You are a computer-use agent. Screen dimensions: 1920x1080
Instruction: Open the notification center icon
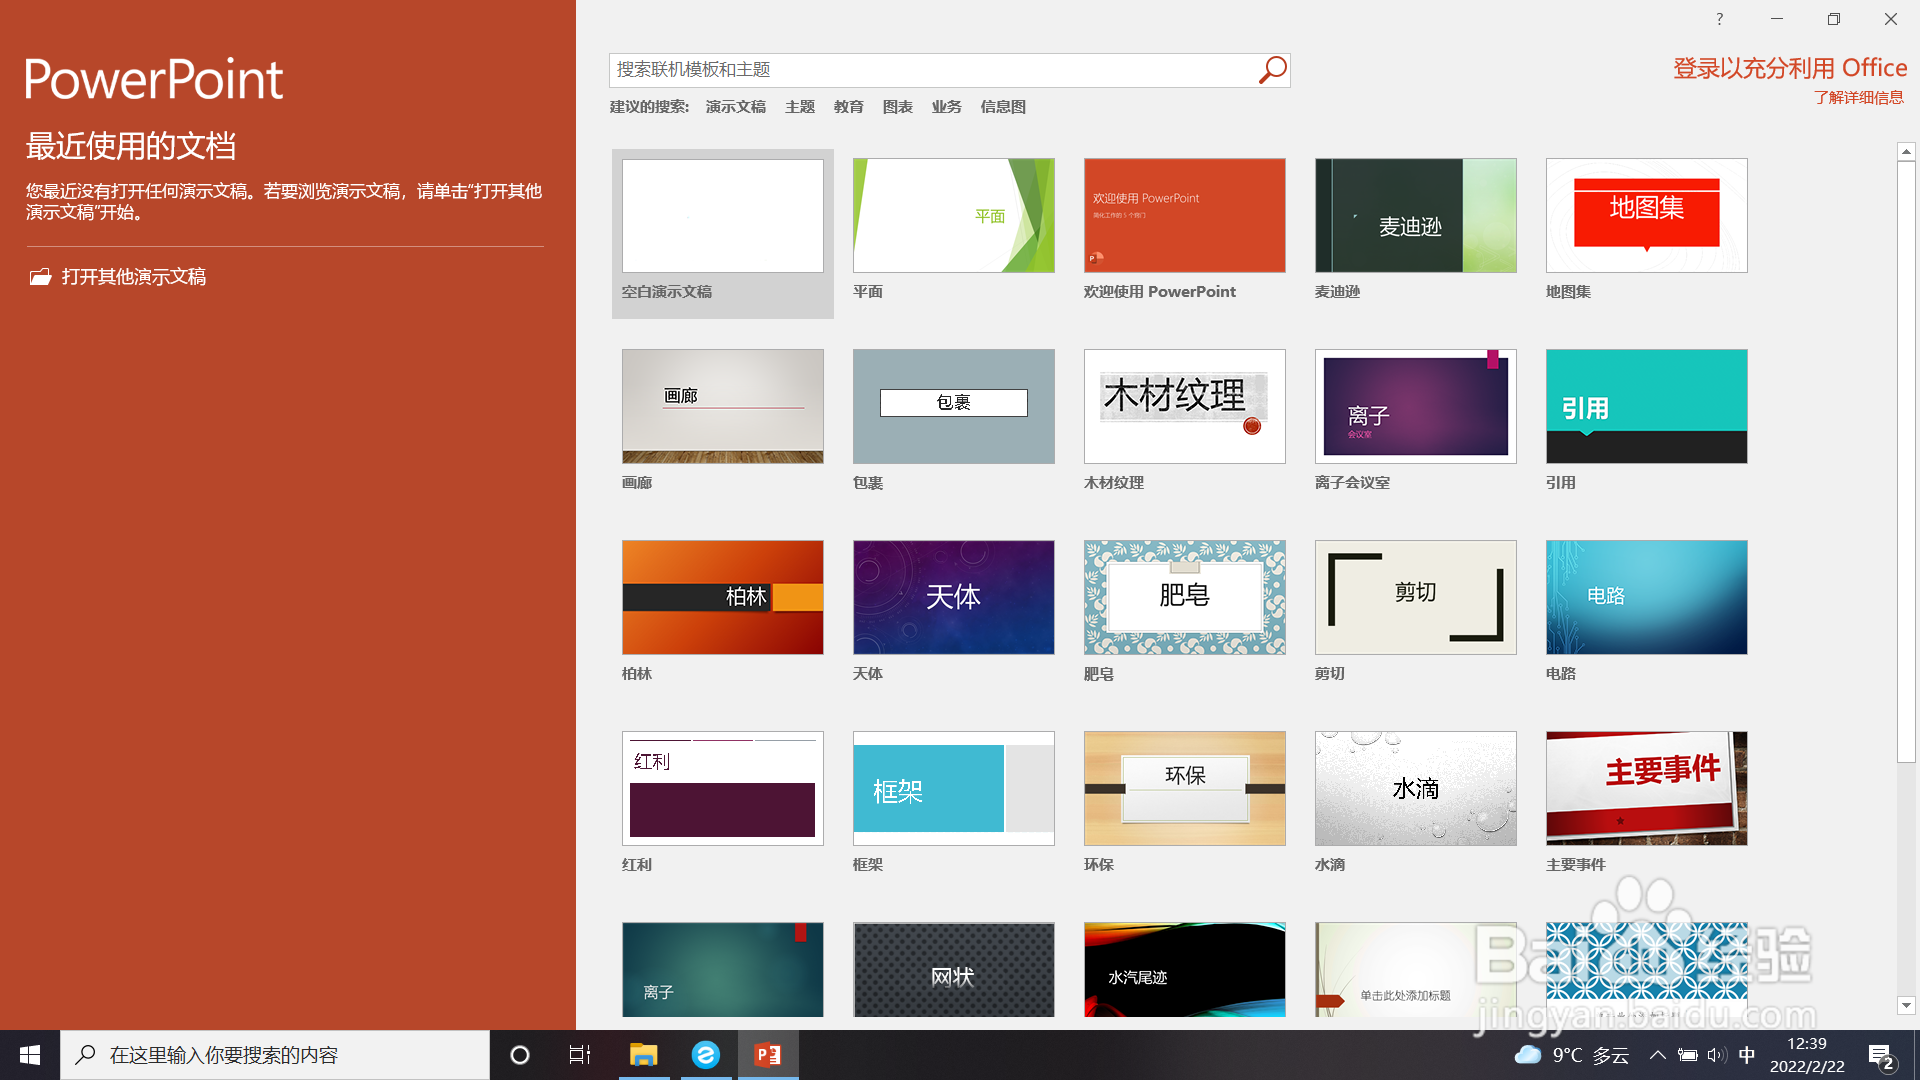(1881, 1055)
